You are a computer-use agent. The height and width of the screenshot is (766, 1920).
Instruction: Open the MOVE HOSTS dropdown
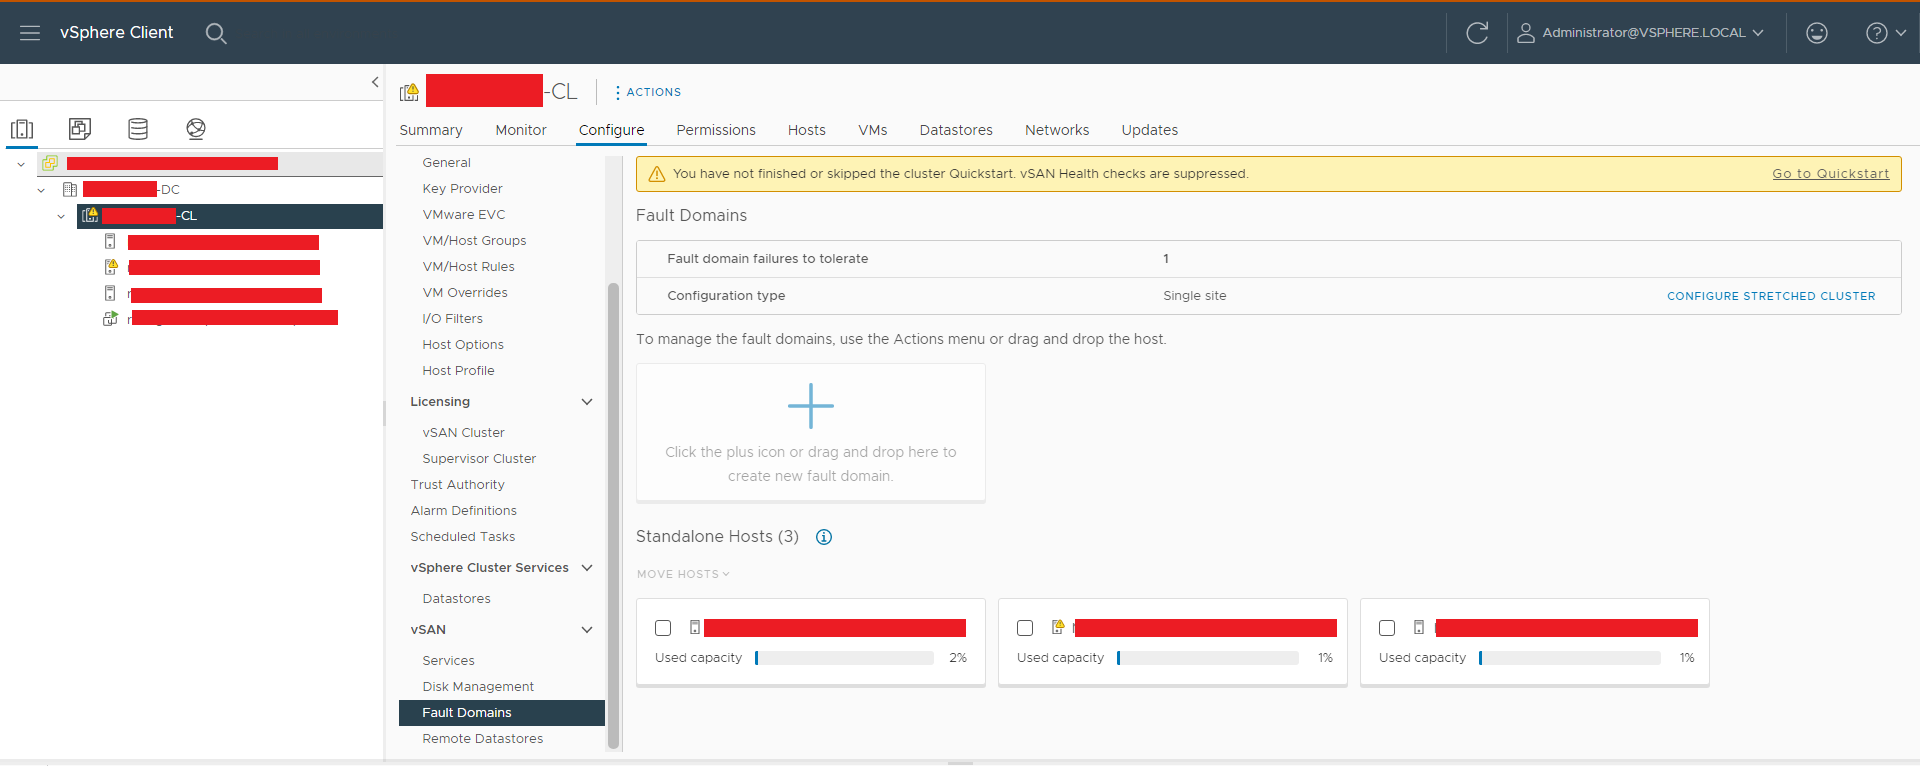(x=684, y=574)
